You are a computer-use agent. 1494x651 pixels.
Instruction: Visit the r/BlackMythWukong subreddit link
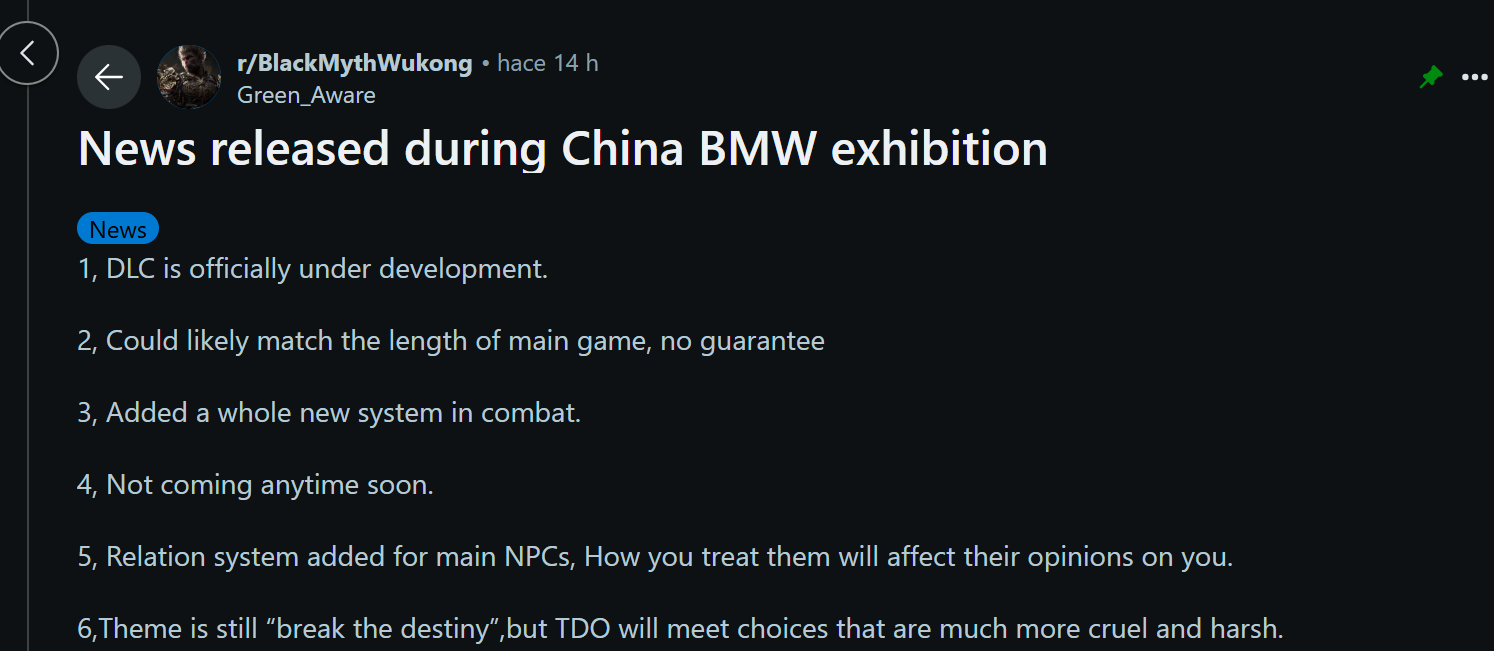pyautogui.click(x=354, y=63)
